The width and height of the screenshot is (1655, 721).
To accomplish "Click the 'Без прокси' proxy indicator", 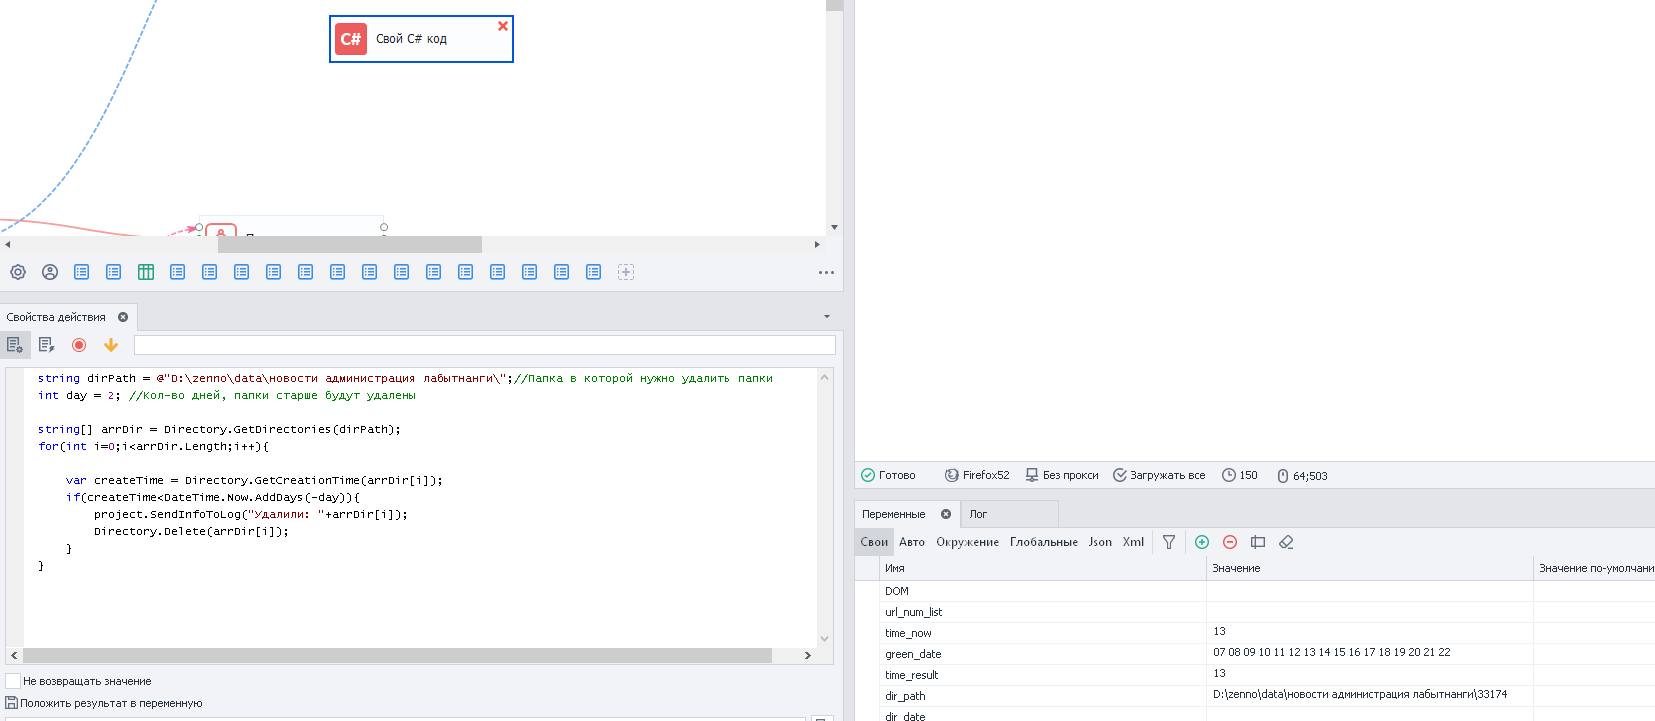I will tap(1062, 475).
